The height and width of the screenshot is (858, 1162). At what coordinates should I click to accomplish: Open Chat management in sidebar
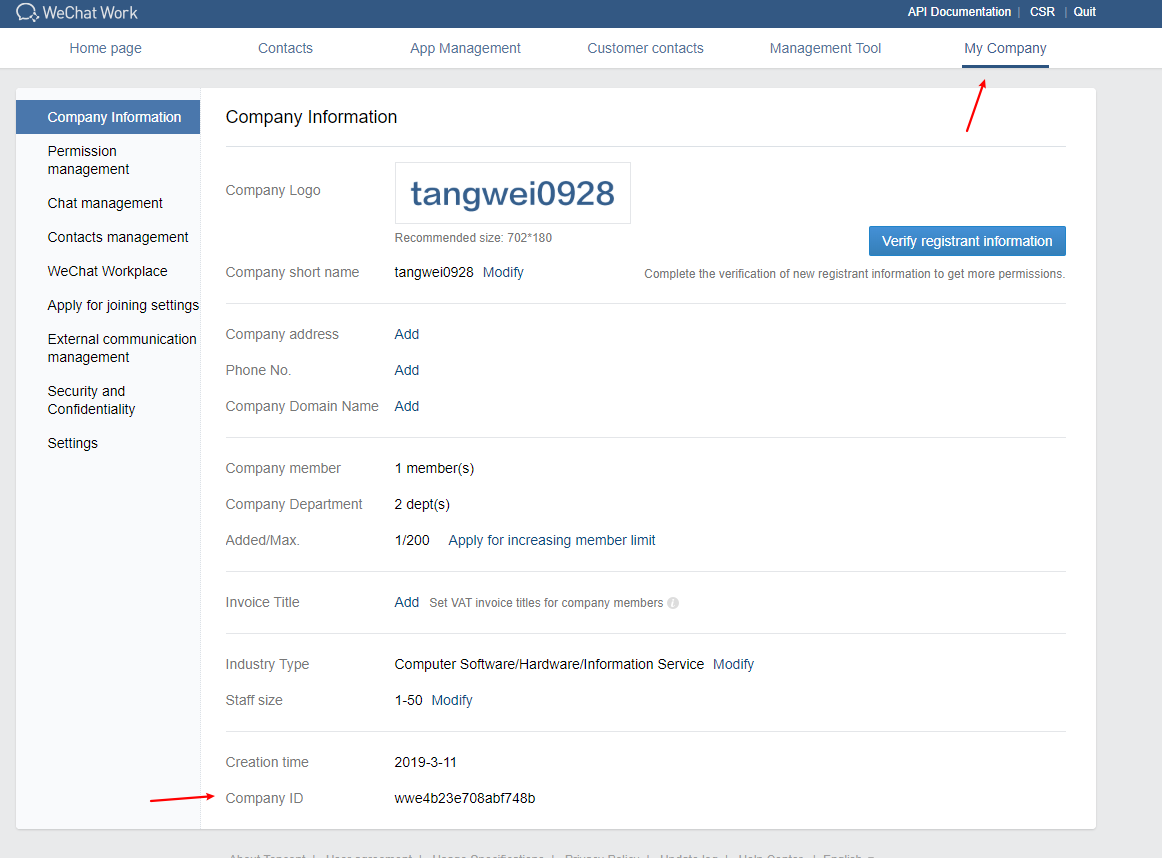pos(105,203)
